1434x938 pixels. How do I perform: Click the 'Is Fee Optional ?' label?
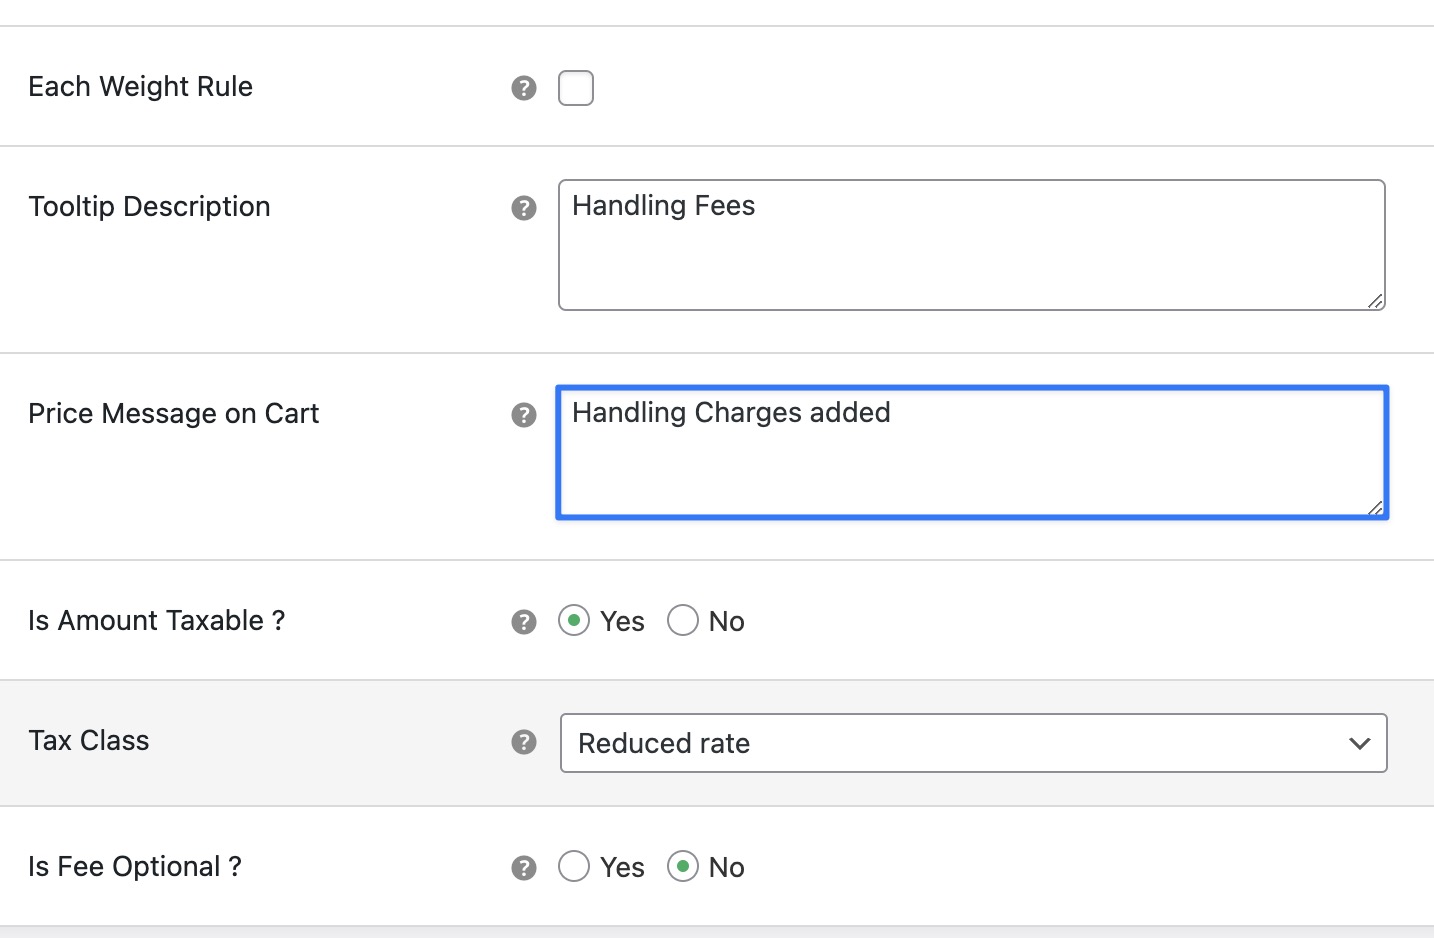135,867
